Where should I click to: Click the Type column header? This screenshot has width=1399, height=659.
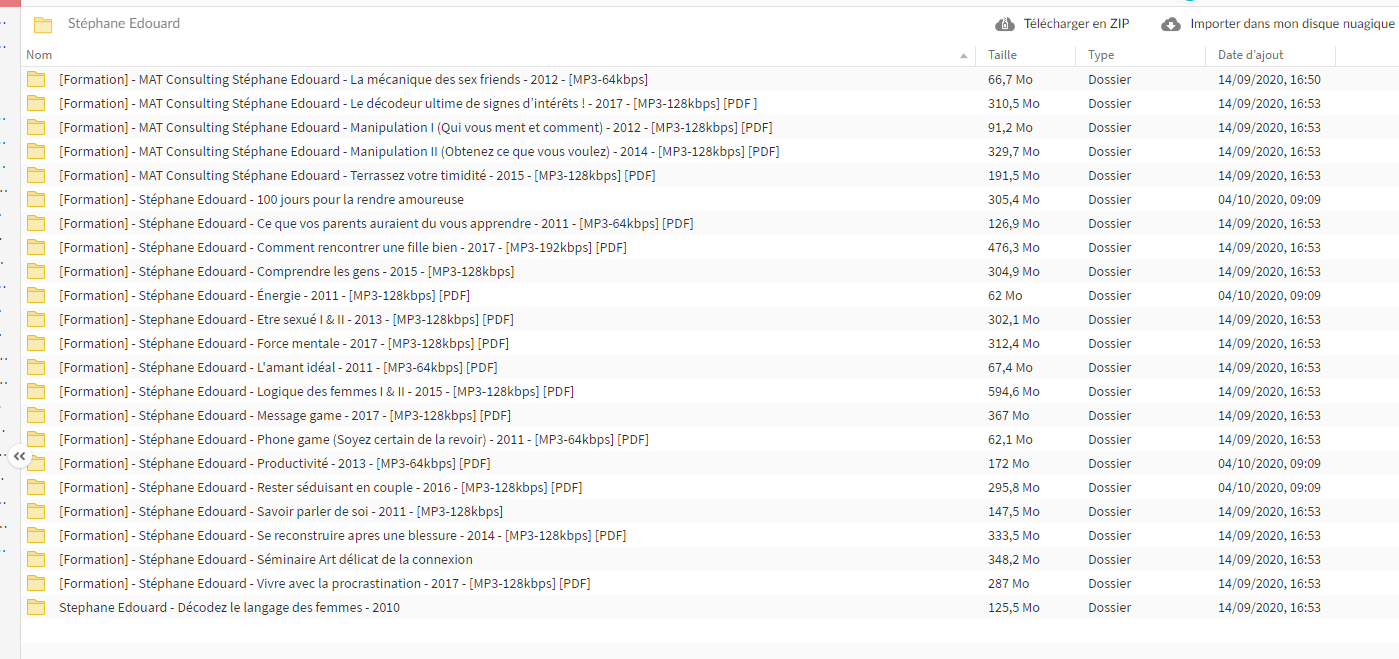click(x=1101, y=55)
